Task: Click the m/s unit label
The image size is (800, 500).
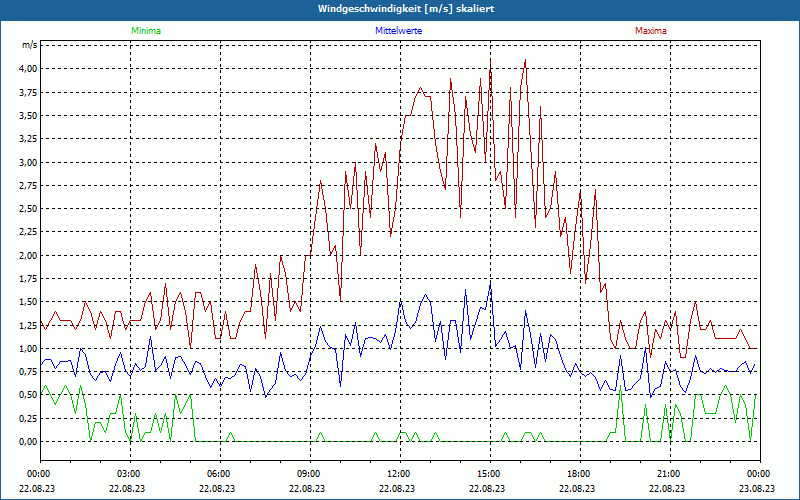Action: 29,45
